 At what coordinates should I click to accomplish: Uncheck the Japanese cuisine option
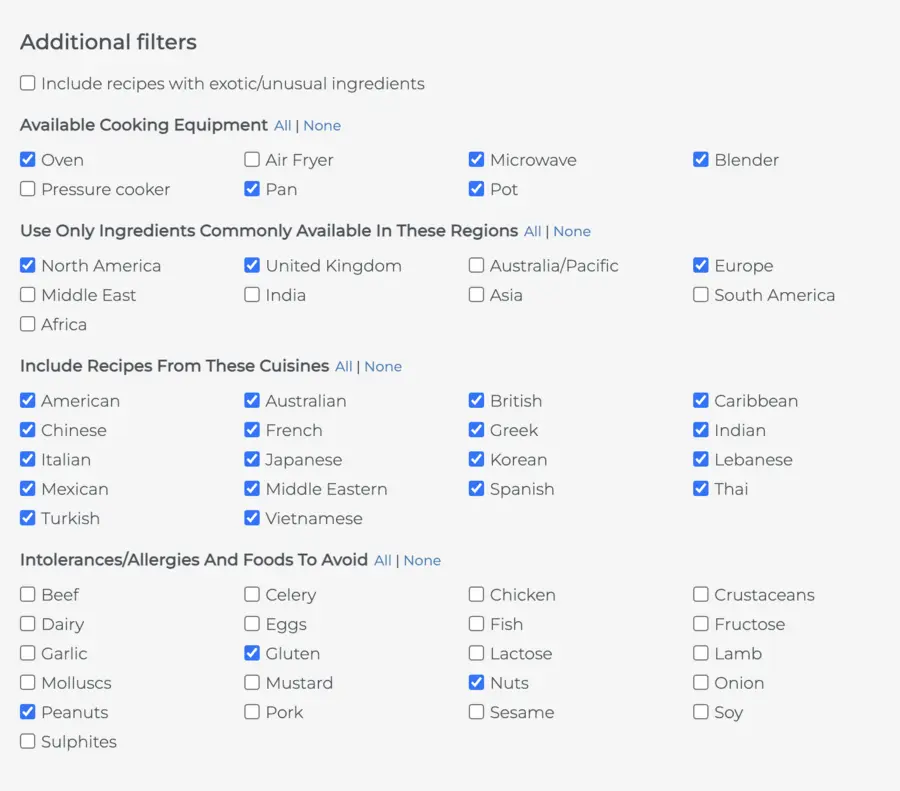[251, 460]
